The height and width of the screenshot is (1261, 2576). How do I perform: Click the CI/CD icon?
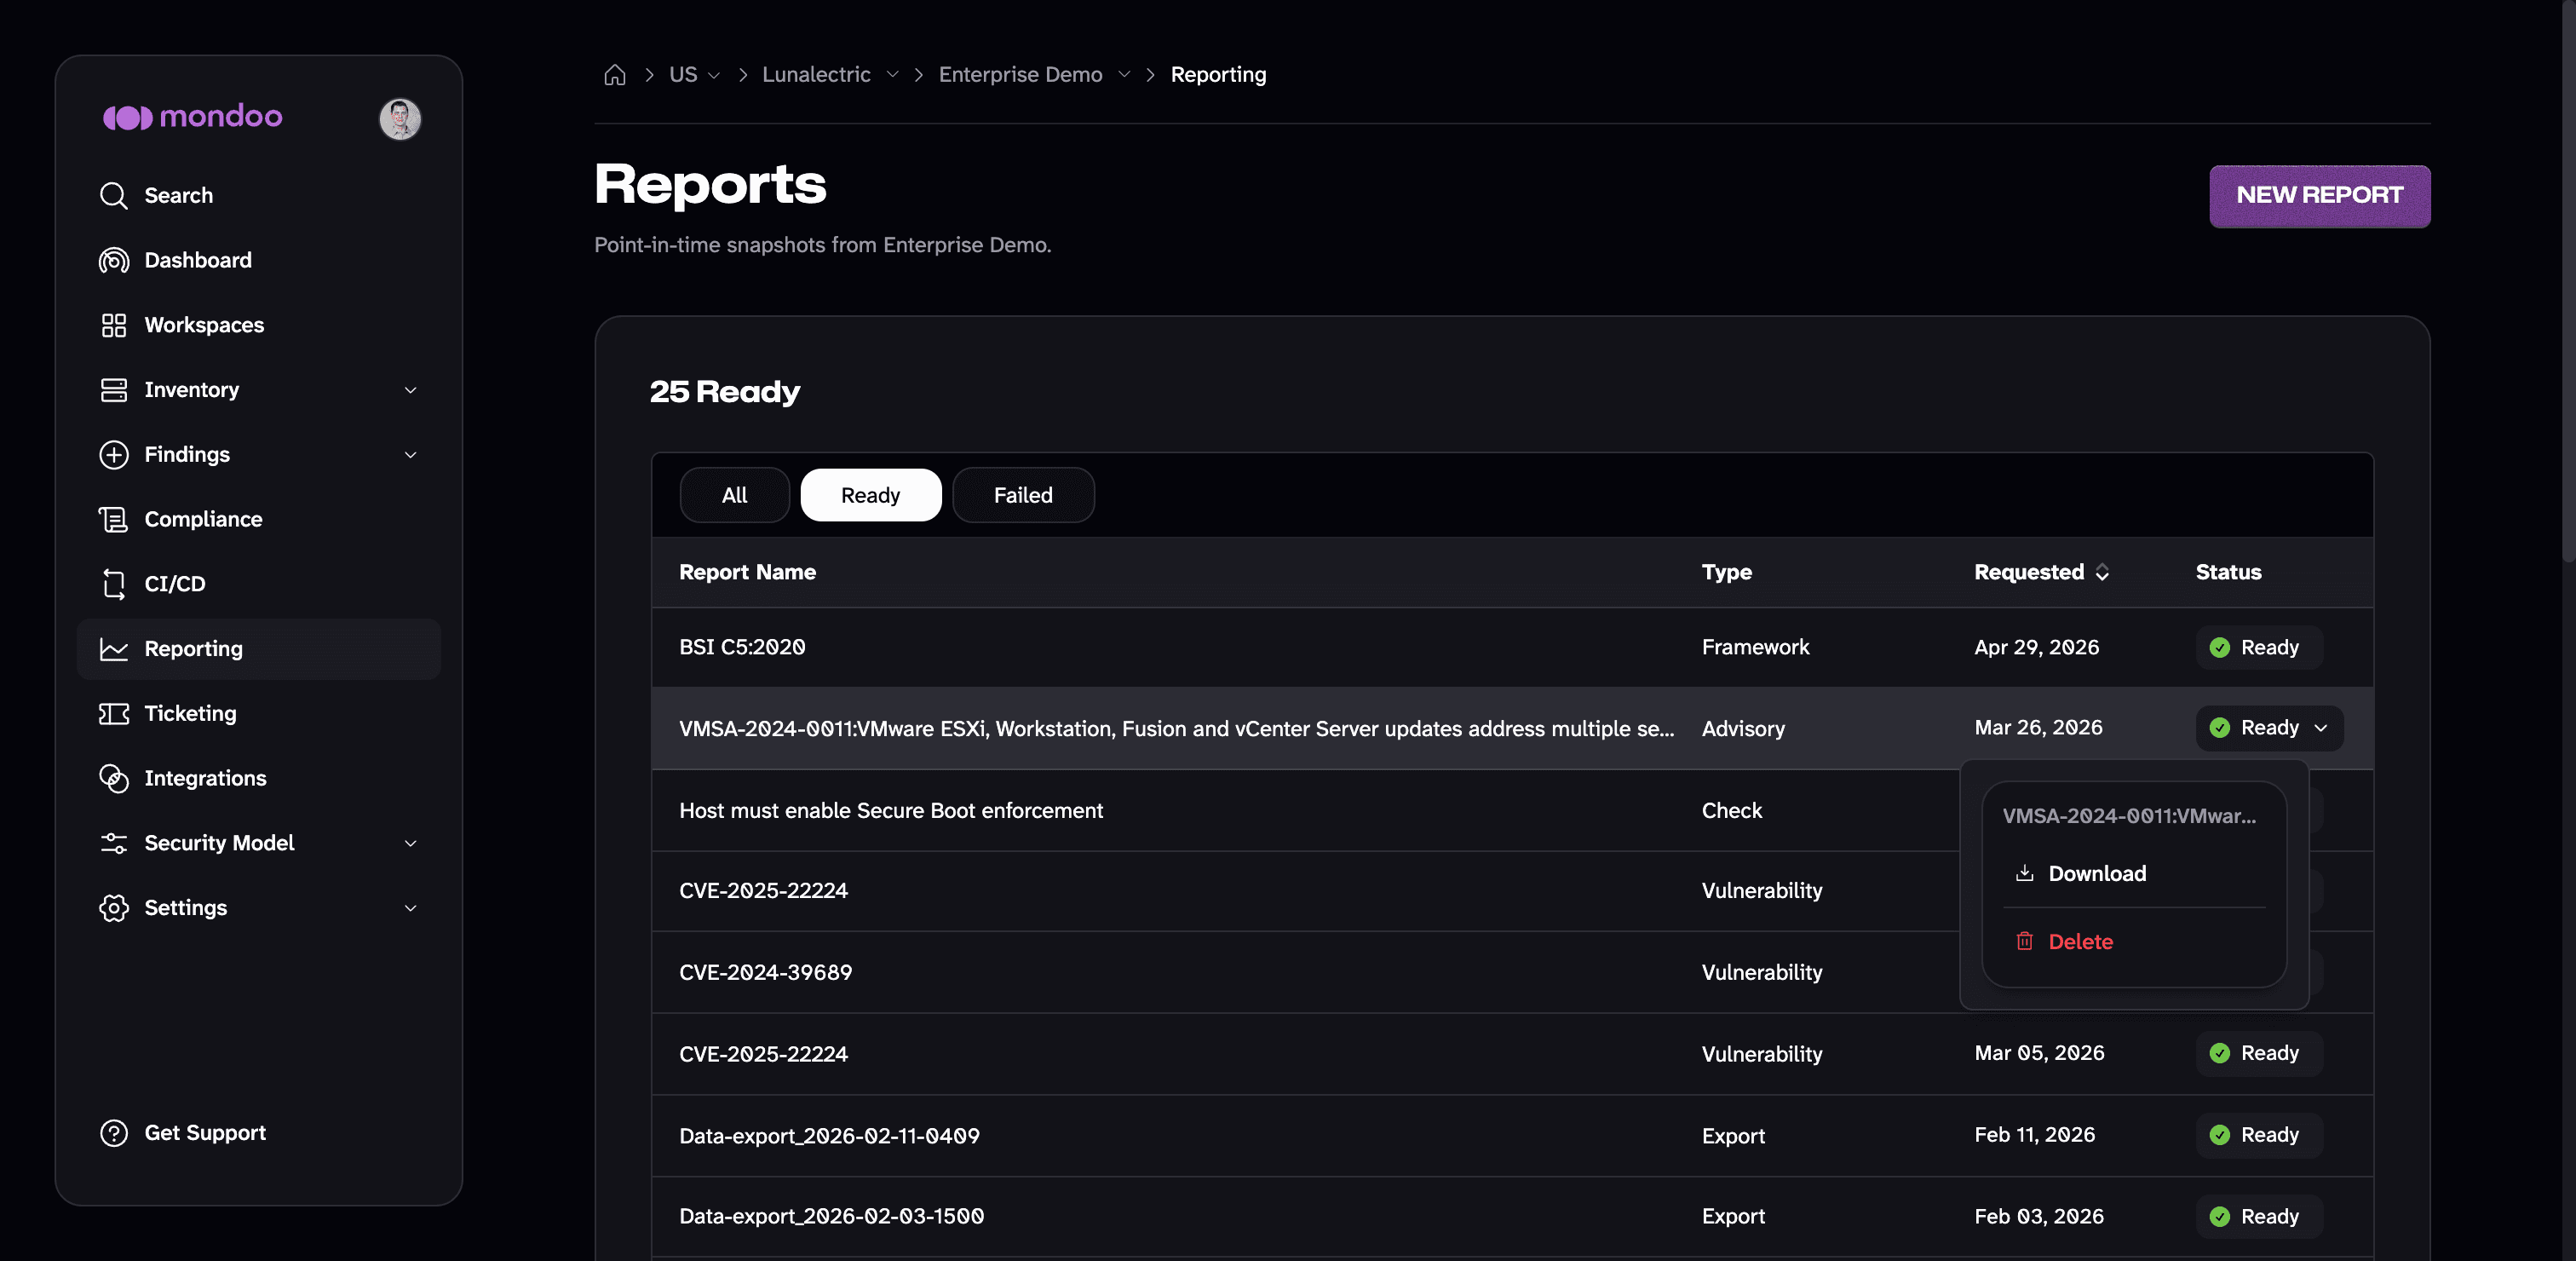point(114,584)
